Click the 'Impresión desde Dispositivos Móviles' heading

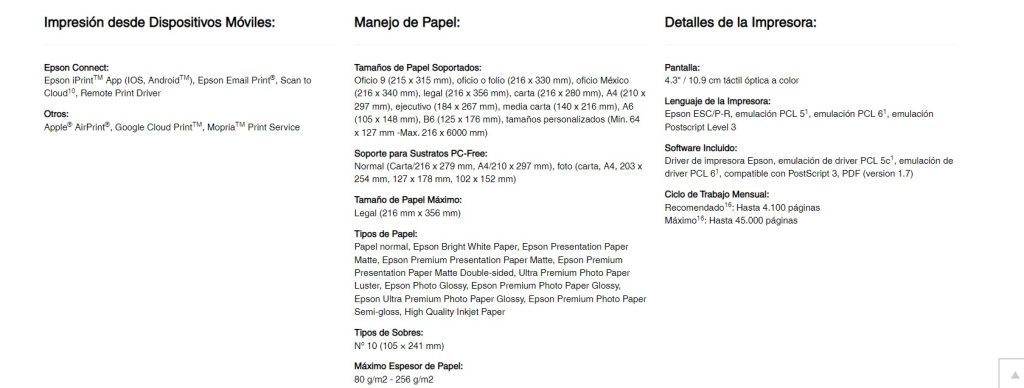[x=159, y=23]
